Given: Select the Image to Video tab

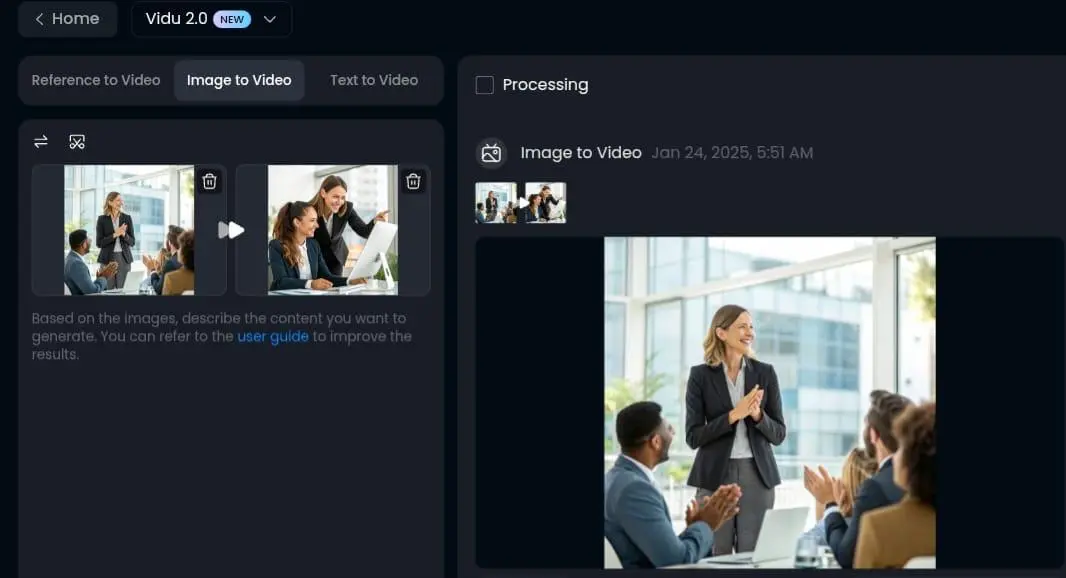Looking at the screenshot, I should coord(239,80).
